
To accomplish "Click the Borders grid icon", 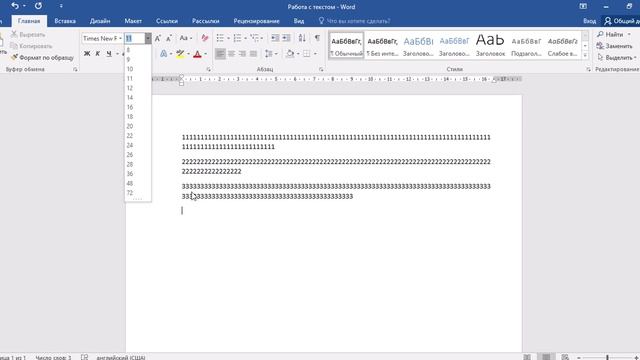I will coord(307,53).
